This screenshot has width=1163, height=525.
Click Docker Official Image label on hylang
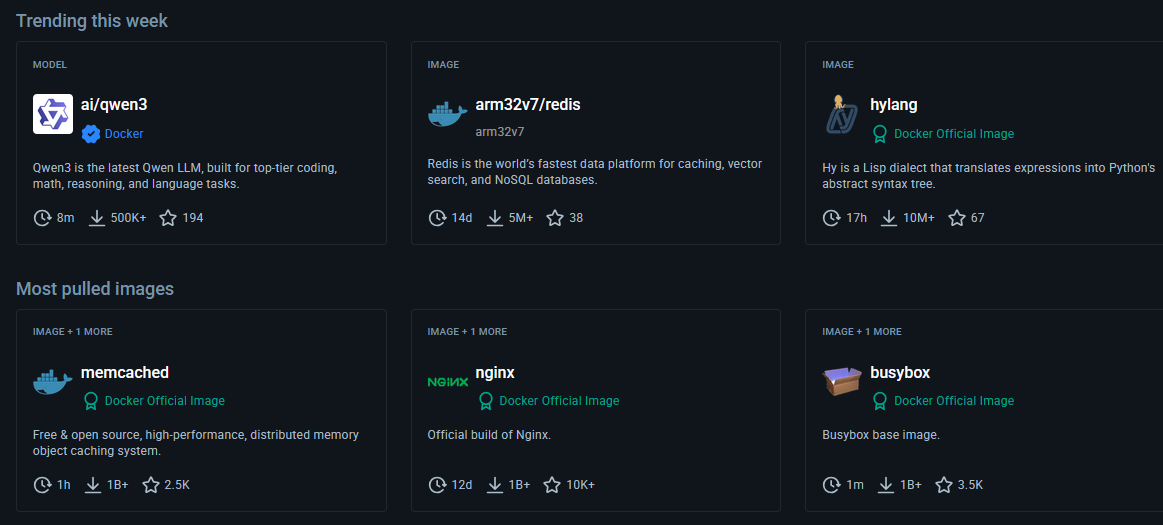954,133
